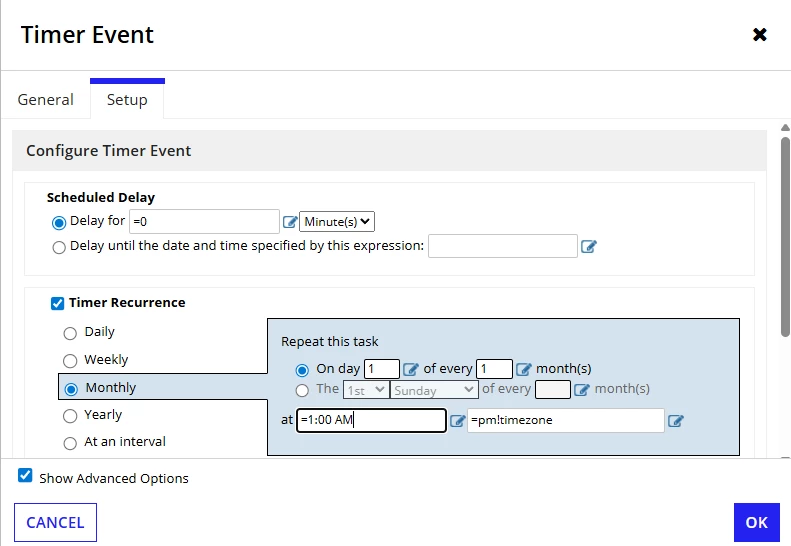The image size is (791, 546).
Task: Toggle Show Advanced Options checkbox
Action: (x=25, y=475)
